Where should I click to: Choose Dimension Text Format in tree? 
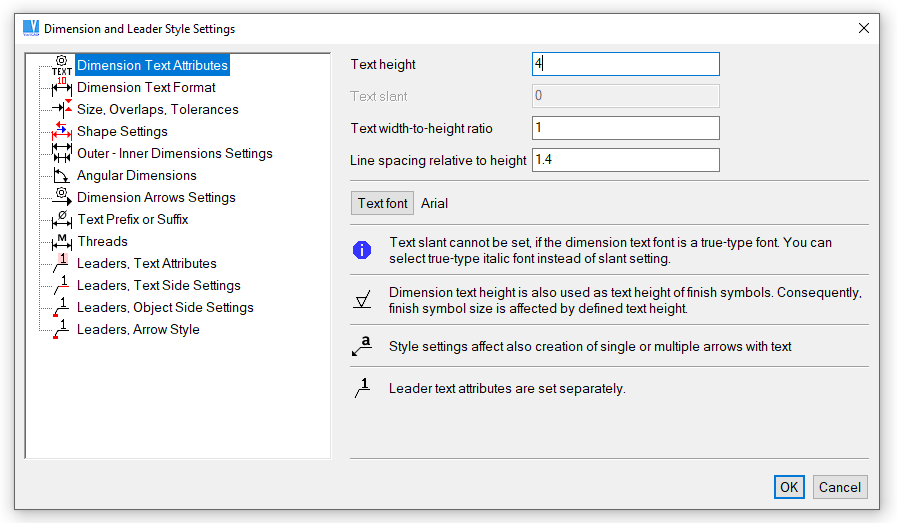146,88
